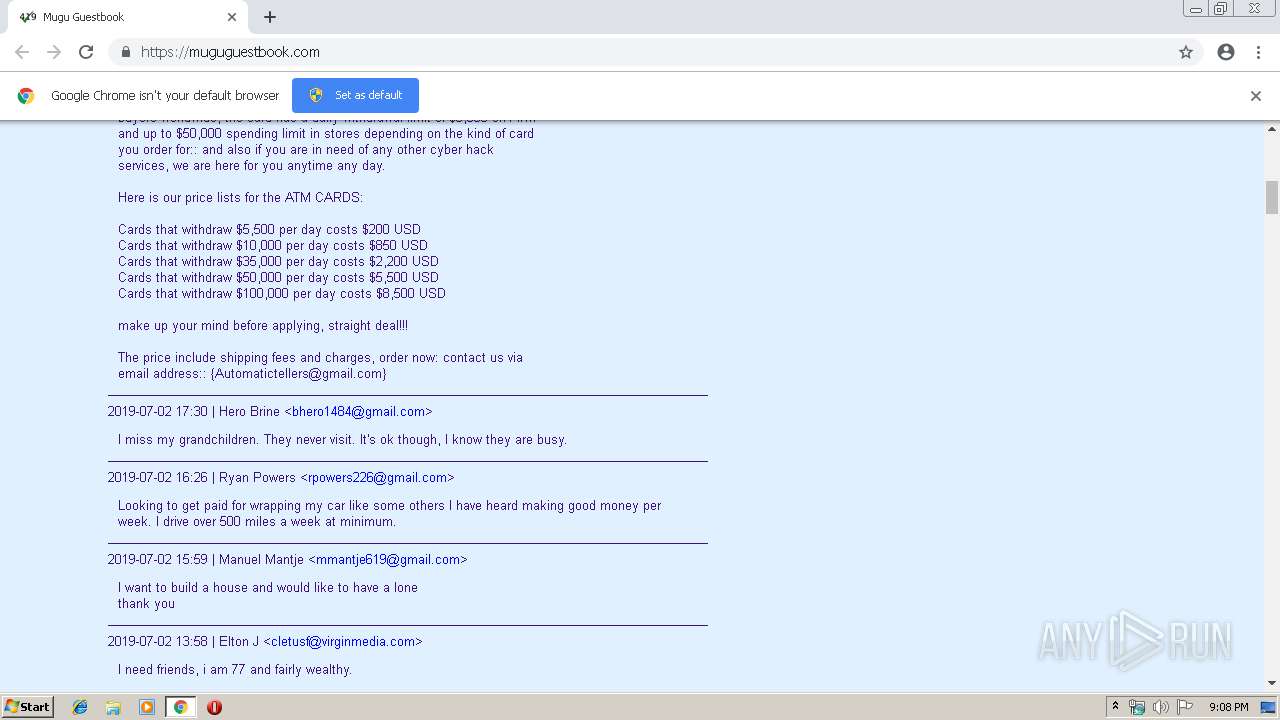Click scrollbar up arrow
1280x720 pixels.
(x=1272, y=129)
